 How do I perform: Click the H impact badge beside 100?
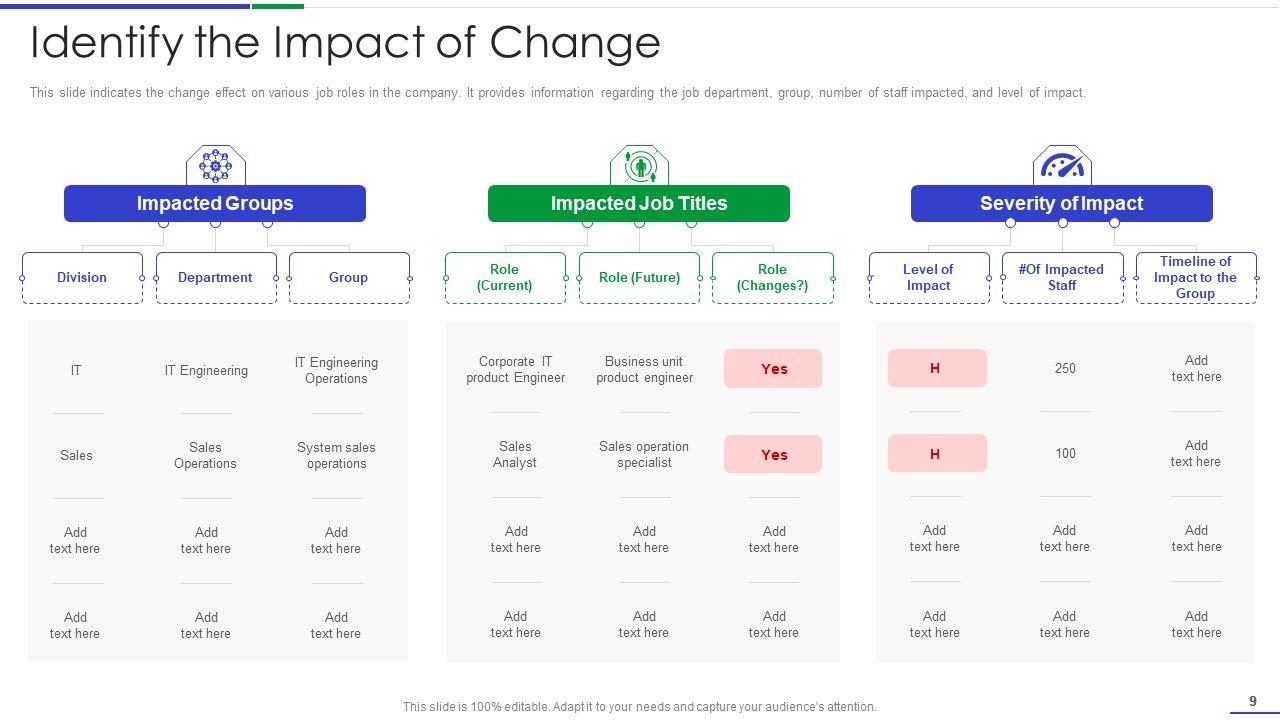tap(936, 454)
